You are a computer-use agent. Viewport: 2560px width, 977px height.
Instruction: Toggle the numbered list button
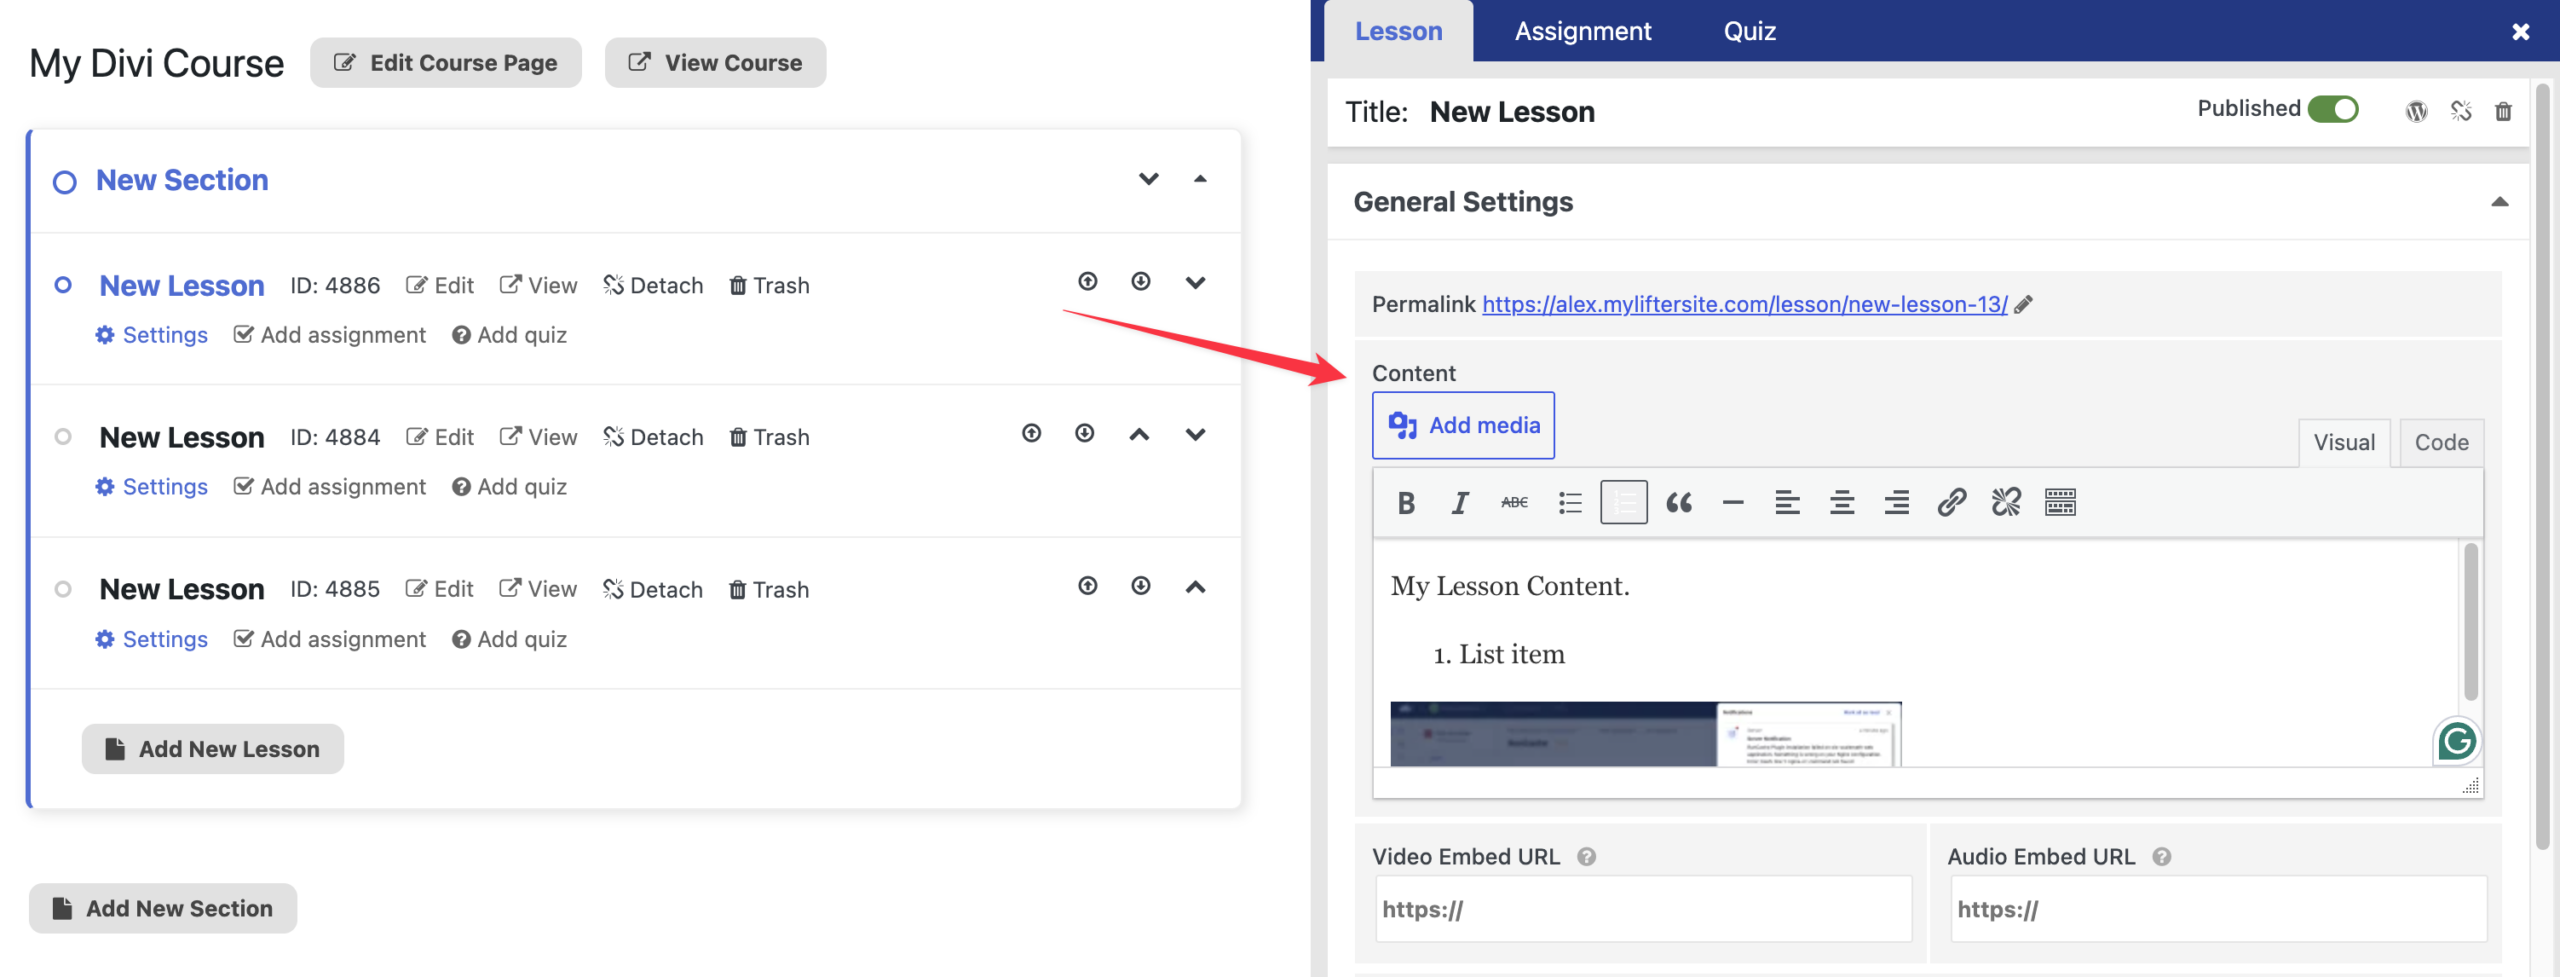click(x=1624, y=502)
